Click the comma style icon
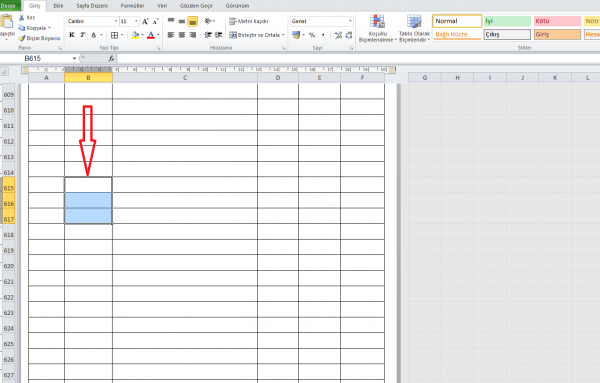This screenshot has width=600, height=383. (323, 35)
